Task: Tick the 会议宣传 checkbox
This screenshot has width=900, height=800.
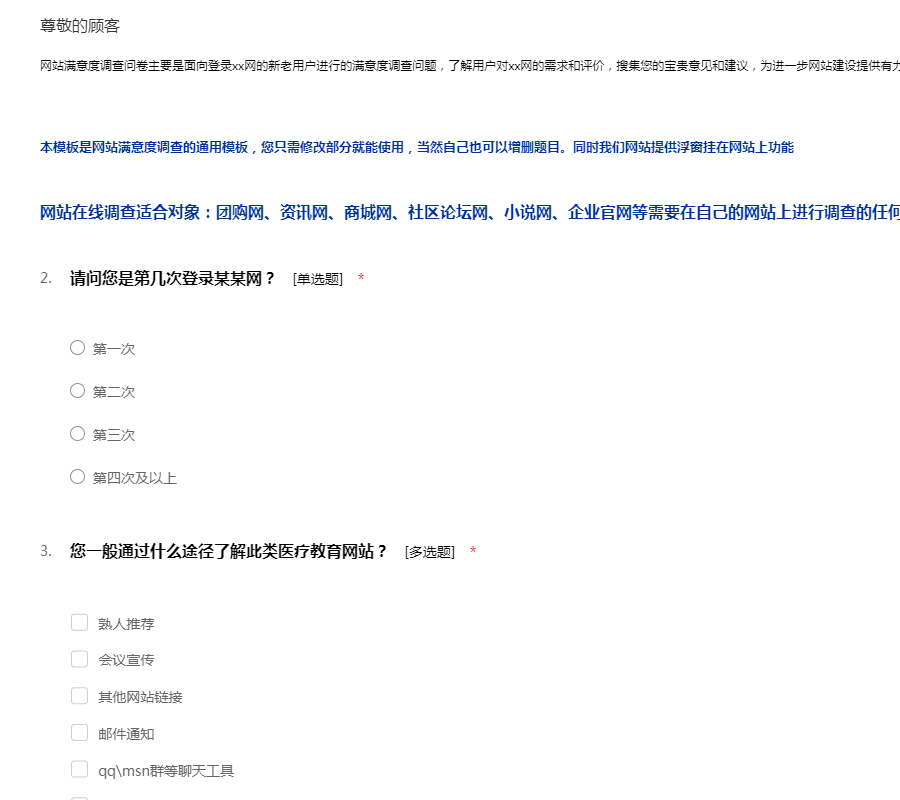Action: click(80, 659)
